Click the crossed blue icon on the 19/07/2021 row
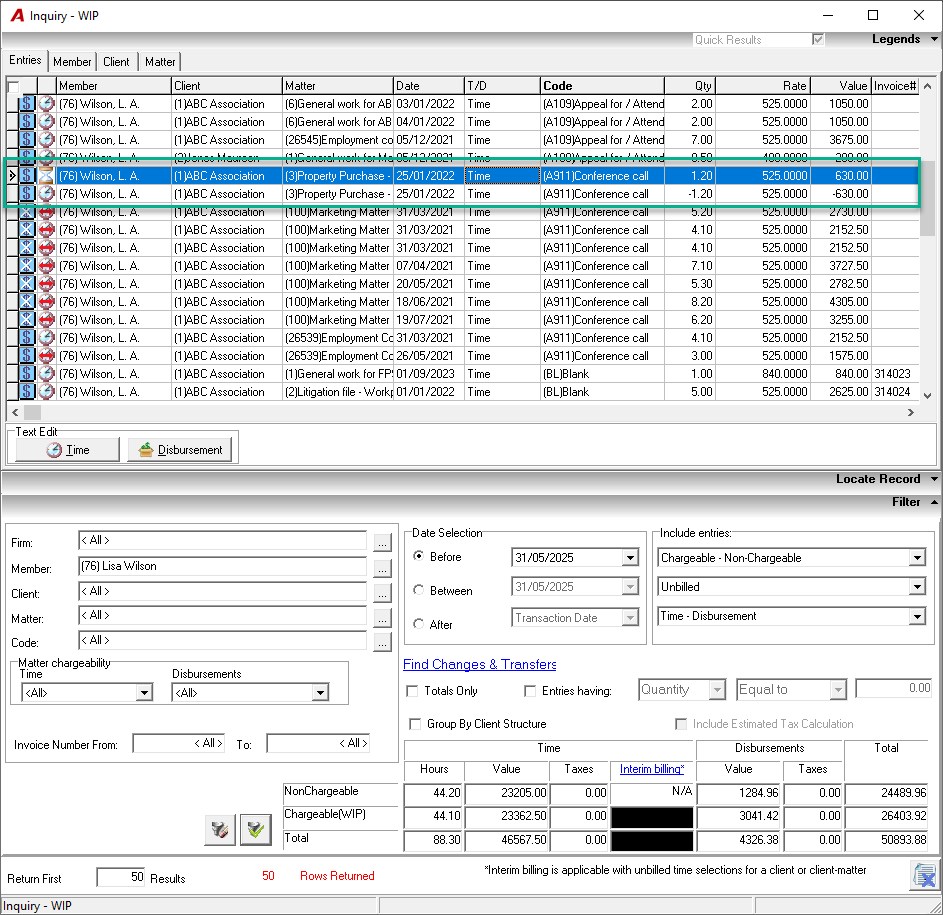This screenshot has height=915, width=943. 27,320
